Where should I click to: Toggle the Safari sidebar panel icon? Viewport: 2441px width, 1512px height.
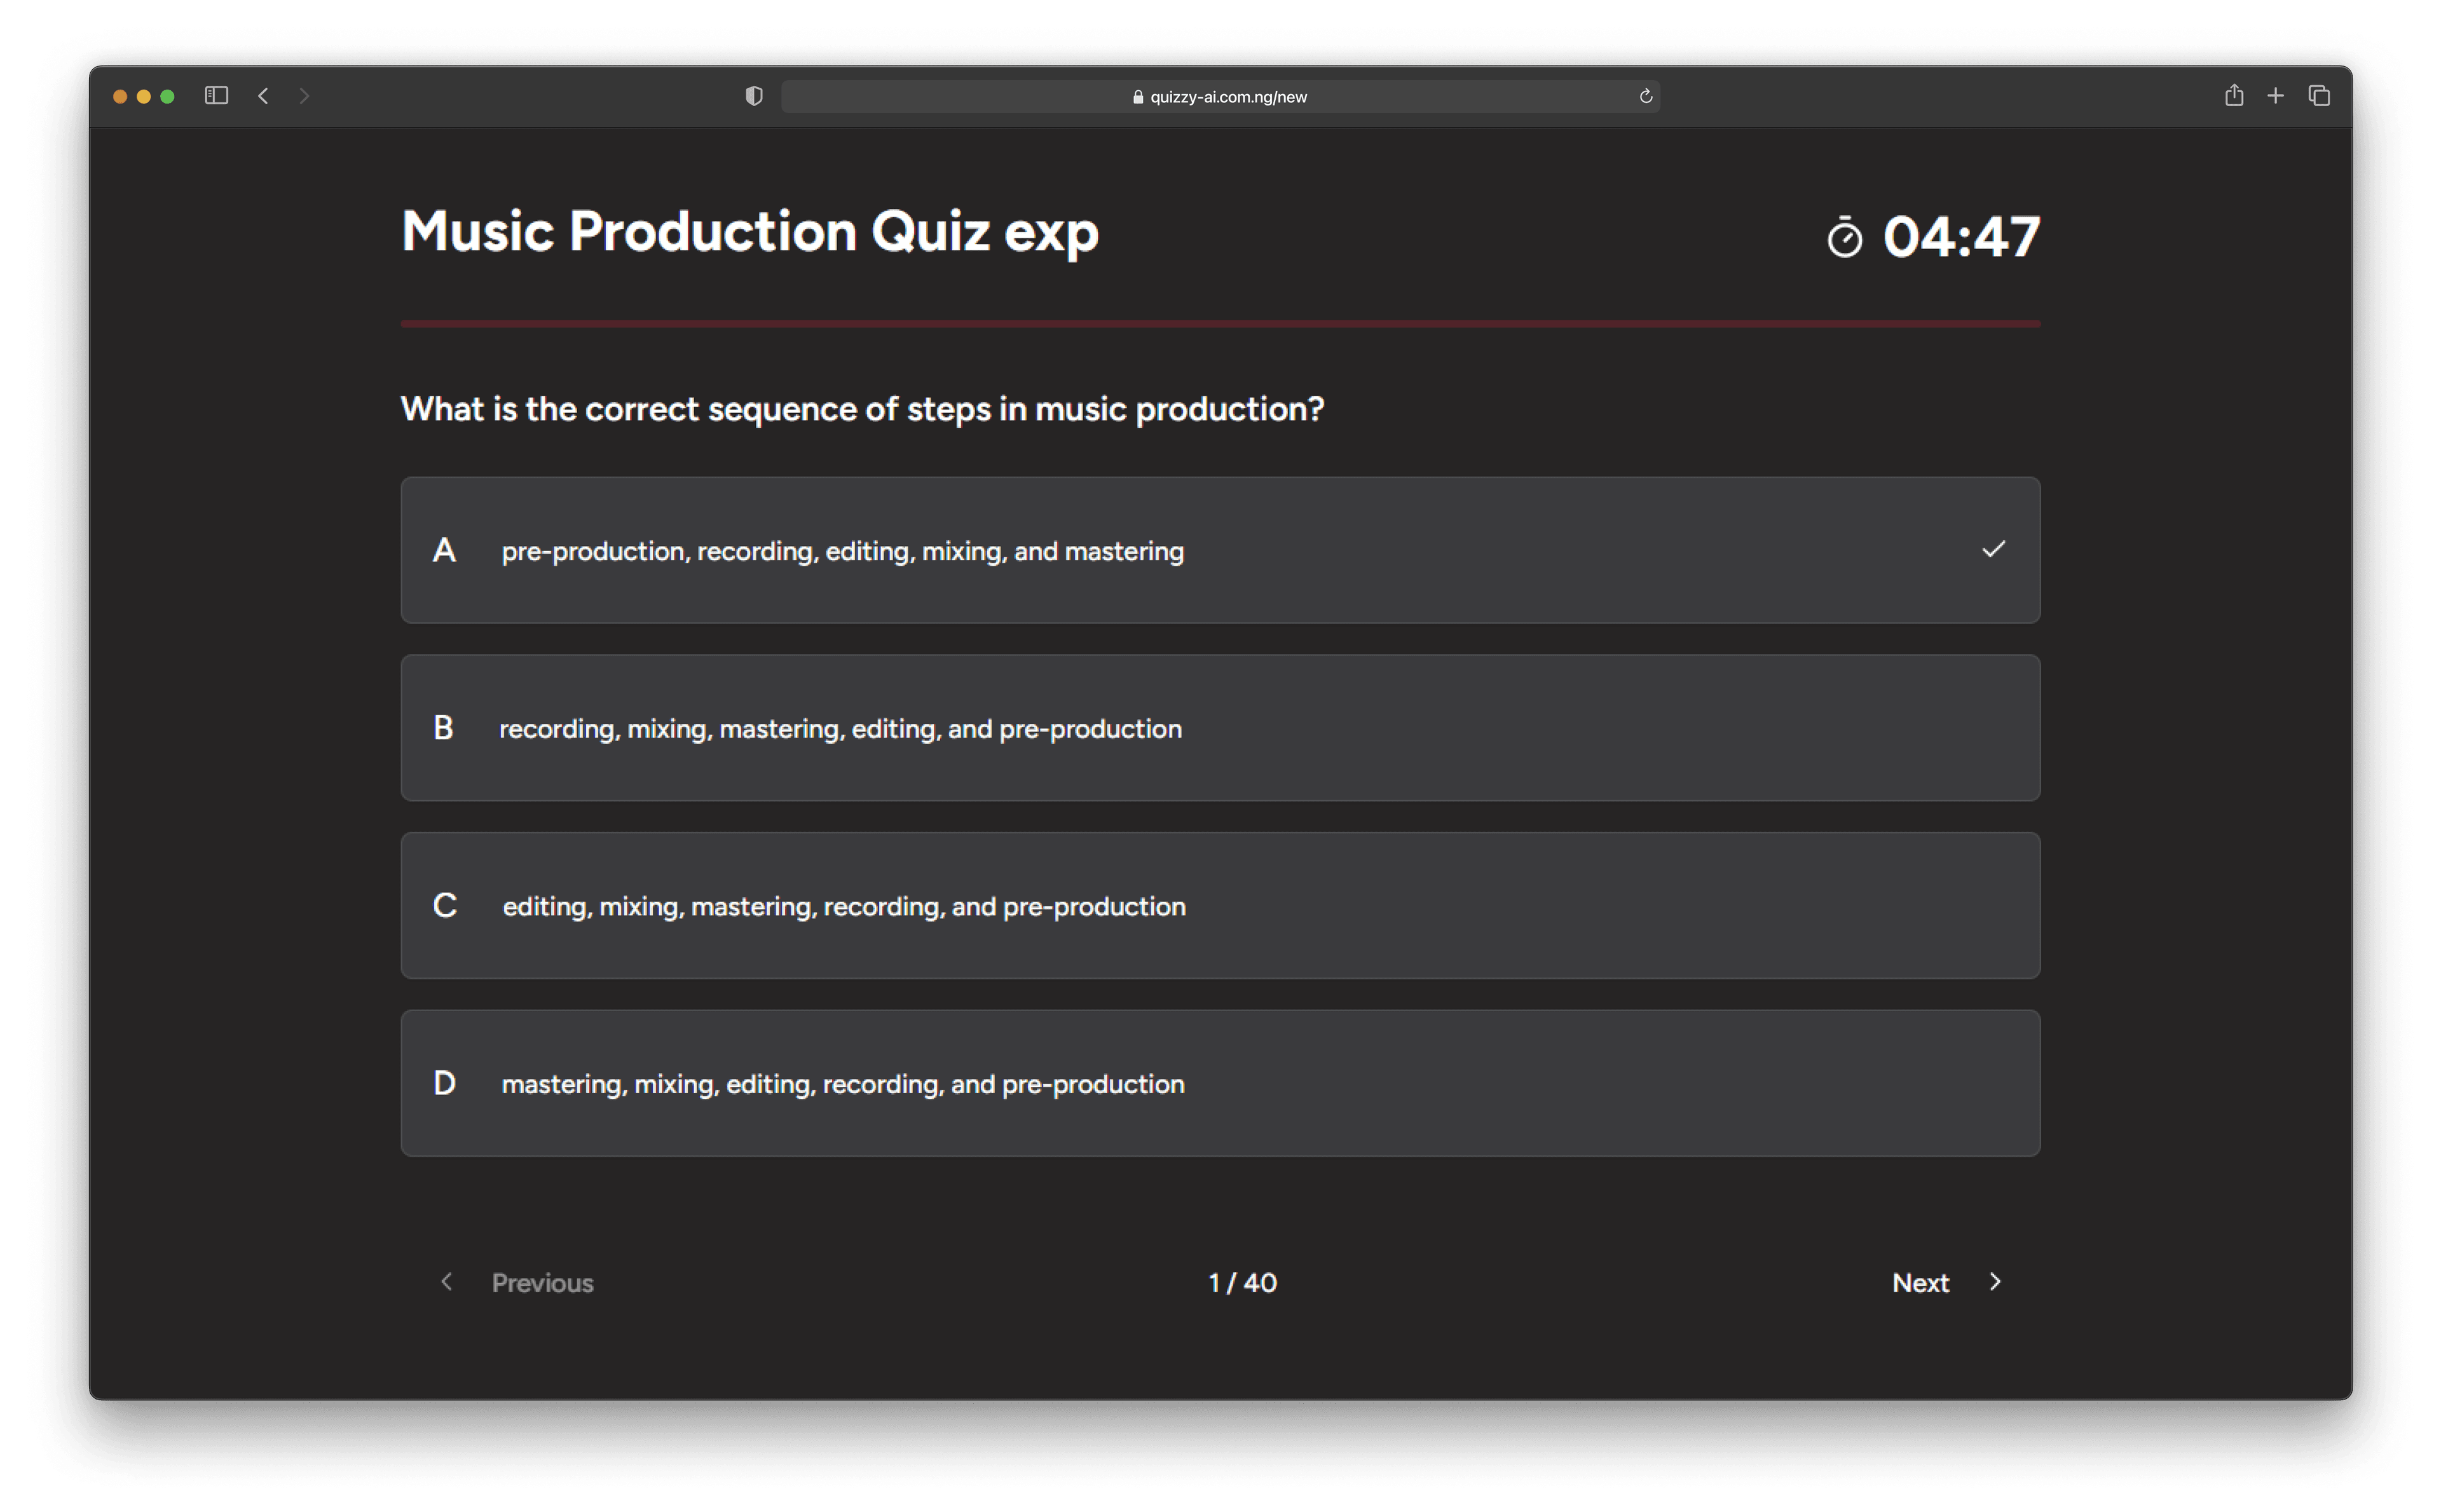[216, 96]
